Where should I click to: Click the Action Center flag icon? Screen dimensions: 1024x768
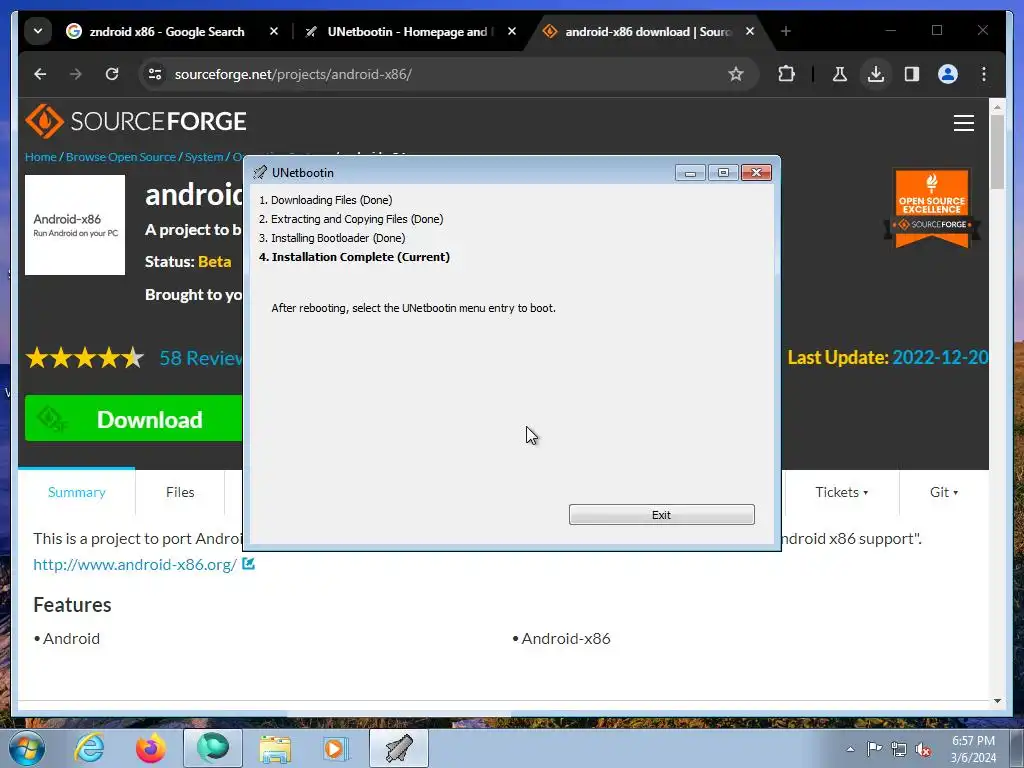click(x=874, y=749)
